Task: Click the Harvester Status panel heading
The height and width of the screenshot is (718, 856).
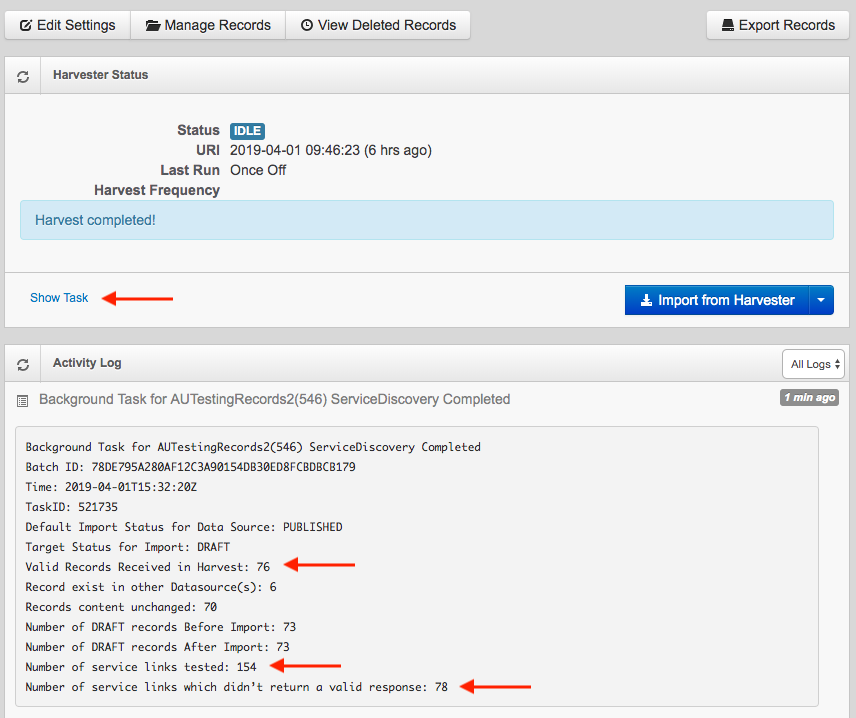Action: (x=101, y=75)
